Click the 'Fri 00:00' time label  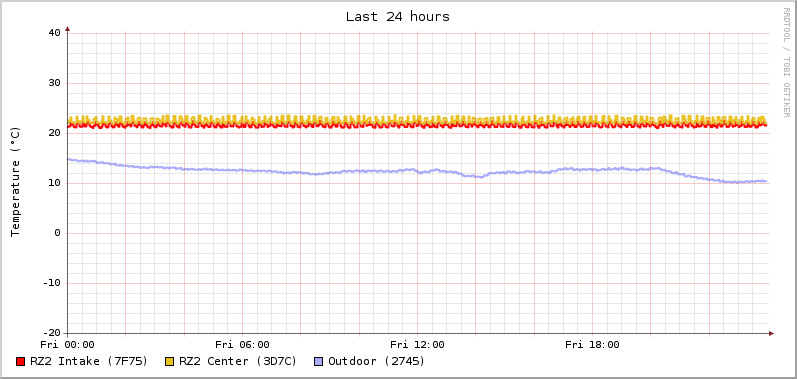coord(68,344)
